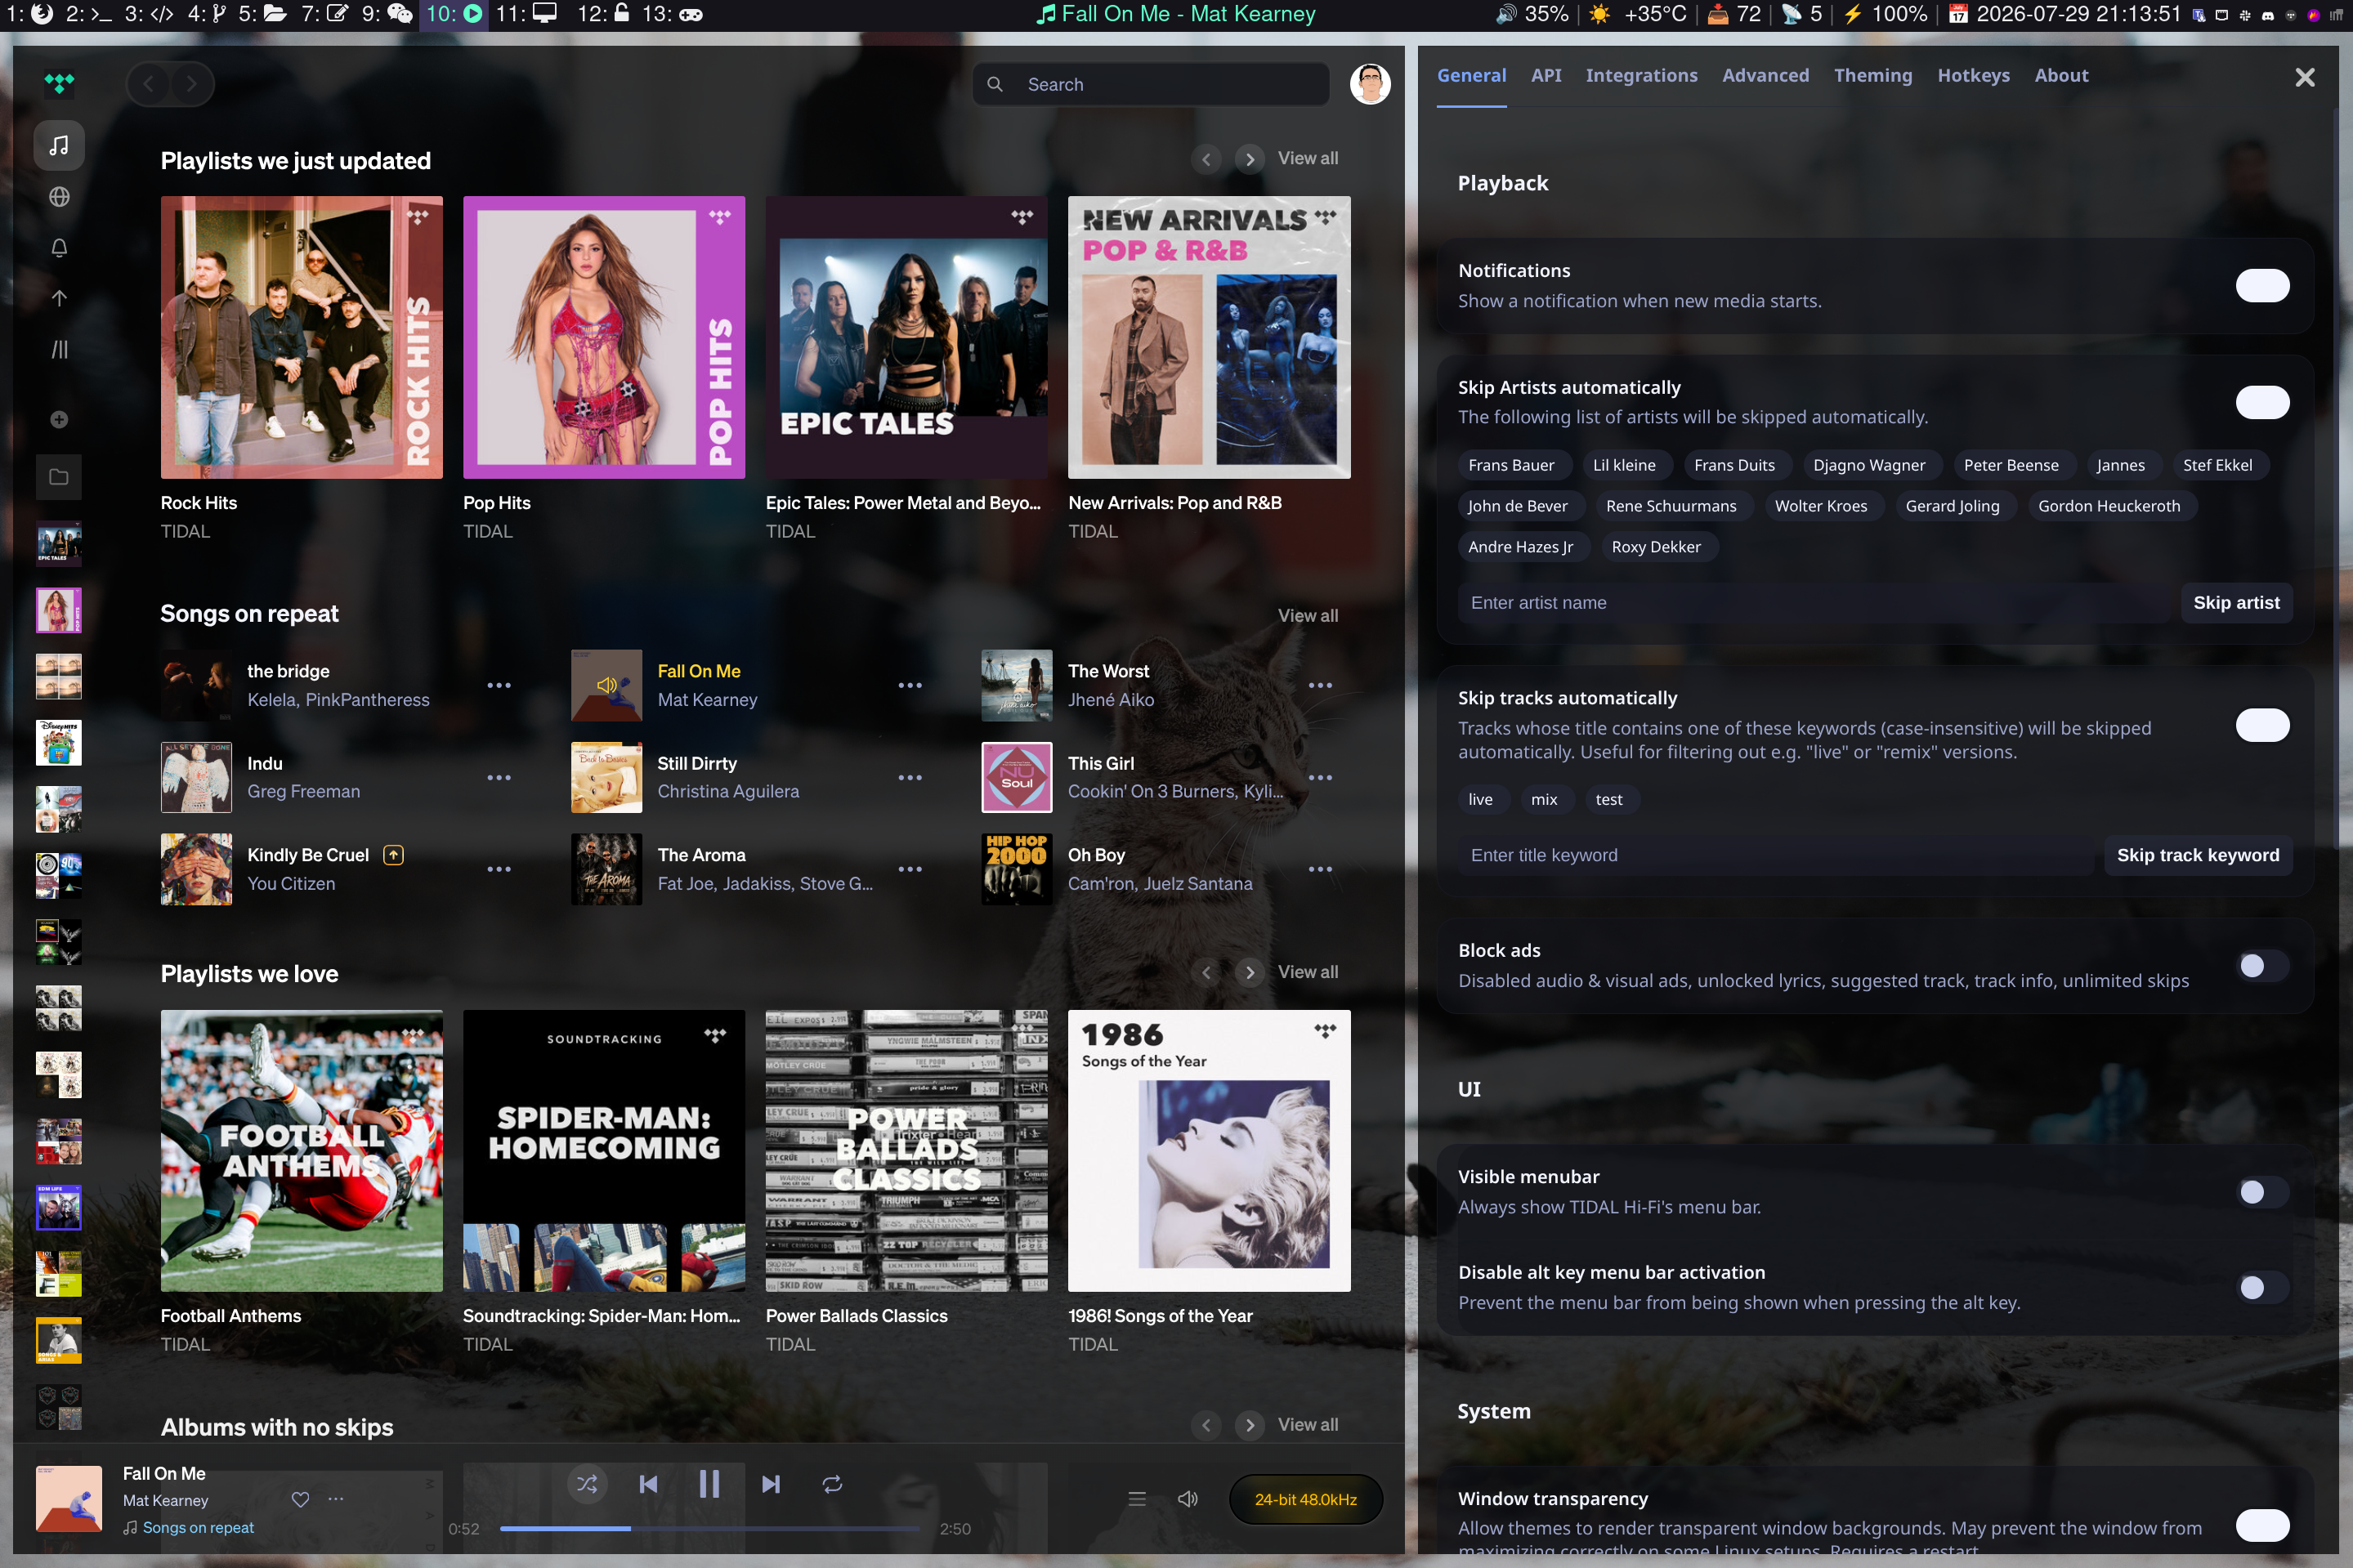The height and width of the screenshot is (1568, 2353).
Task: Open the play queue list icon
Action: pyautogui.click(x=1137, y=1499)
